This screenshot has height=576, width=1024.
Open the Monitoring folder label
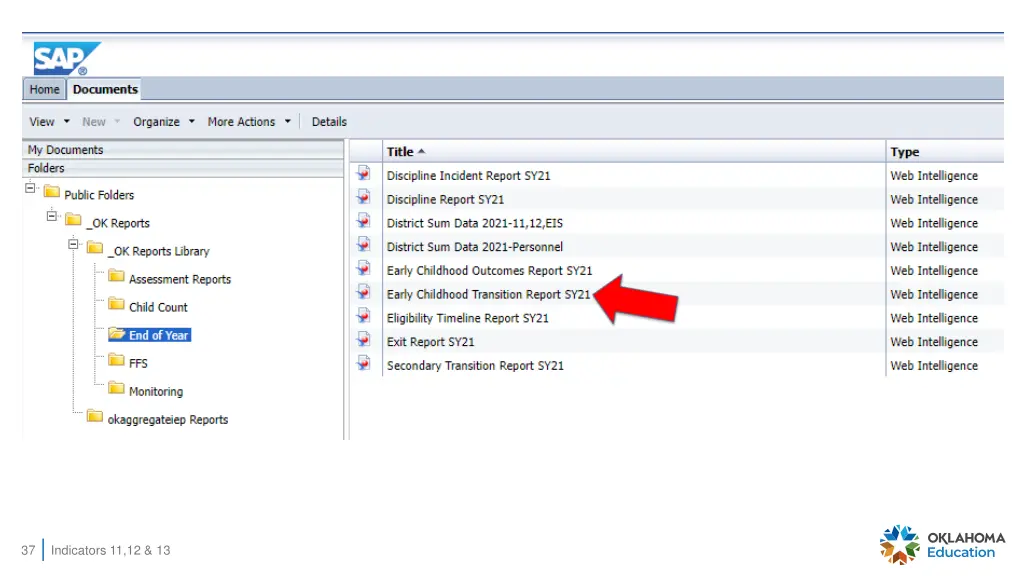pos(156,391)
